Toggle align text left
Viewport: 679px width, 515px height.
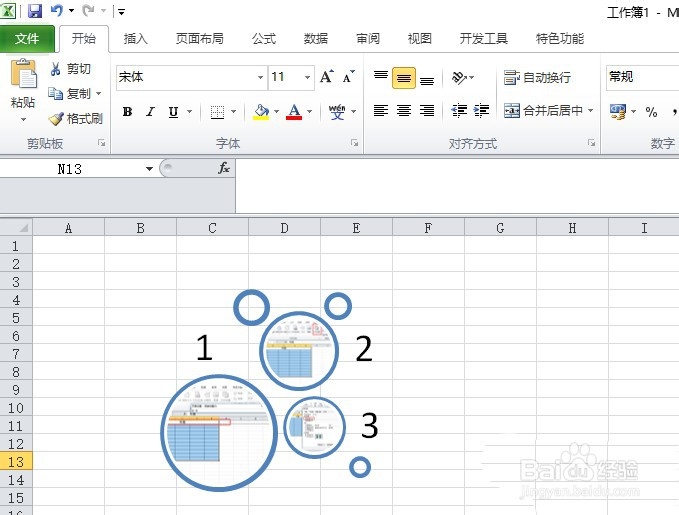pos(381,111)
